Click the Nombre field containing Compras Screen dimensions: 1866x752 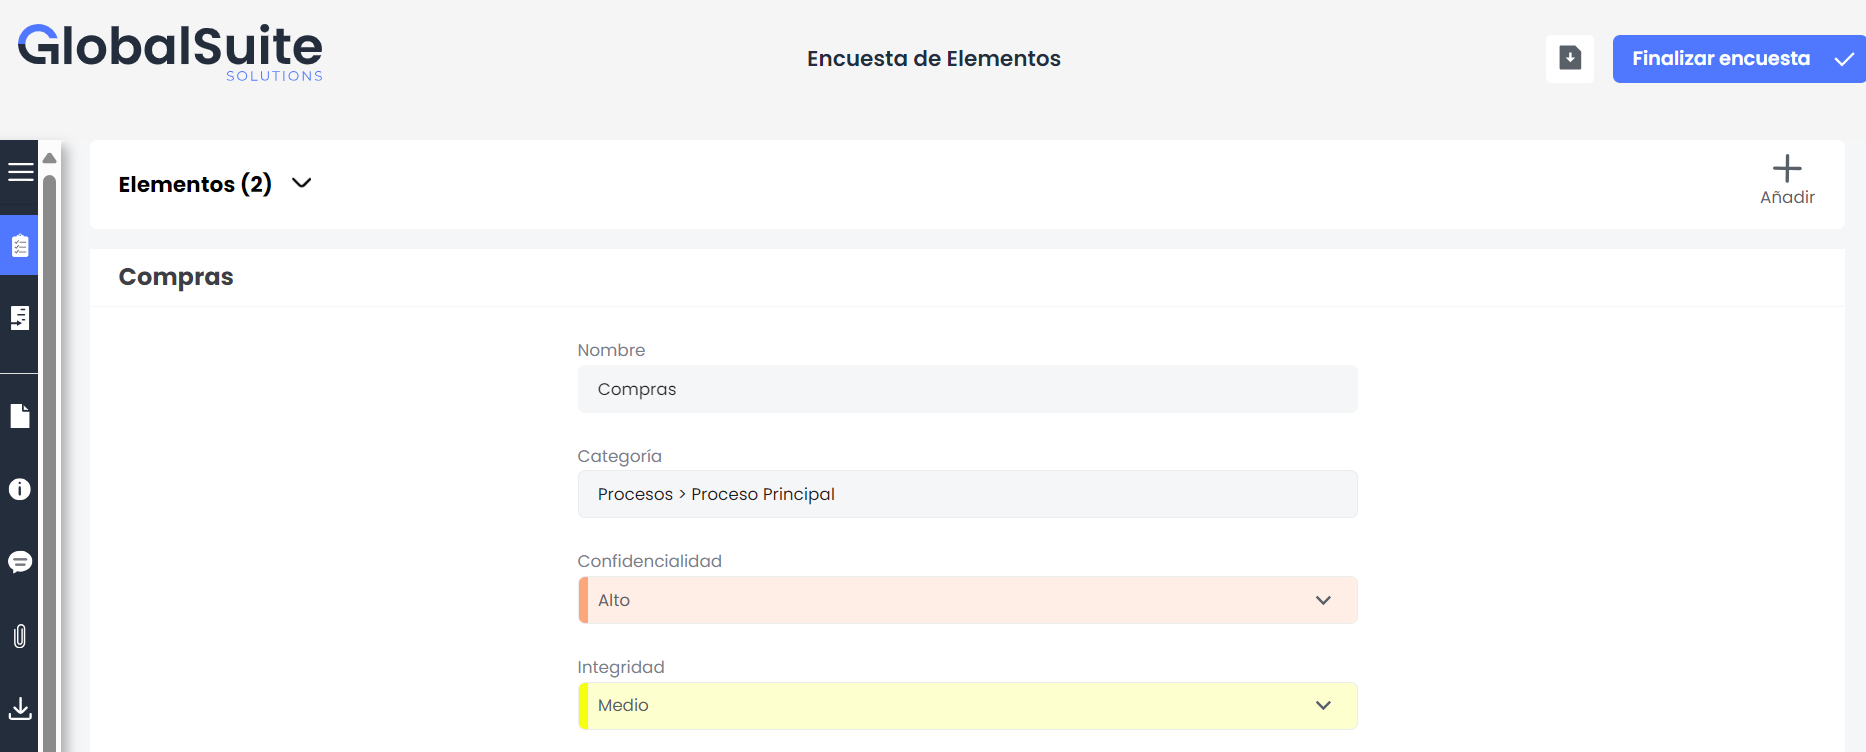click(x=967, y=389)
